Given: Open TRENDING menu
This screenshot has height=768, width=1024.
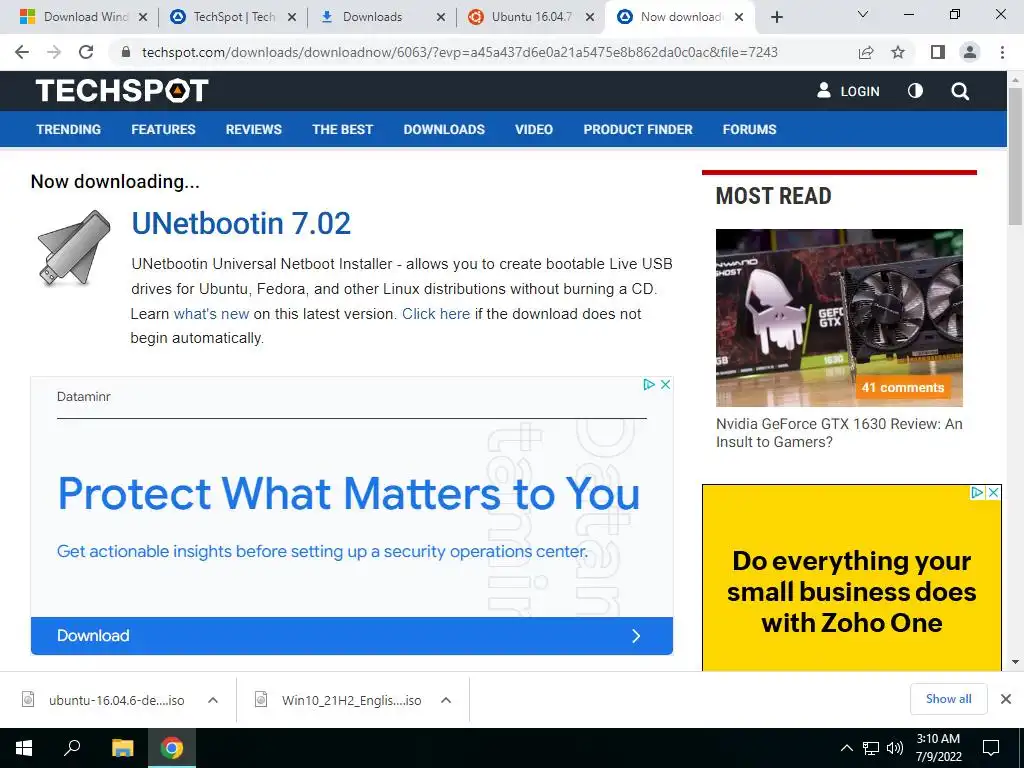Looking at the screenshot, I should (x=69, y=129).
